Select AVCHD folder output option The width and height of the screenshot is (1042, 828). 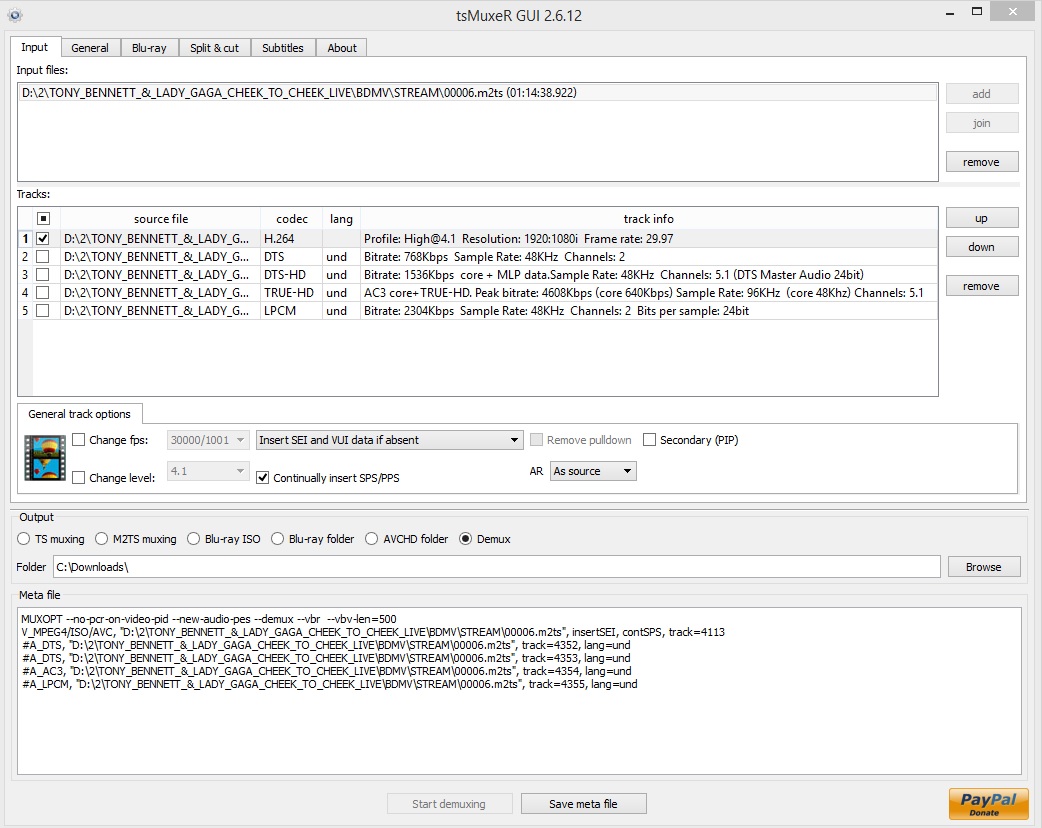pos(371,539)
